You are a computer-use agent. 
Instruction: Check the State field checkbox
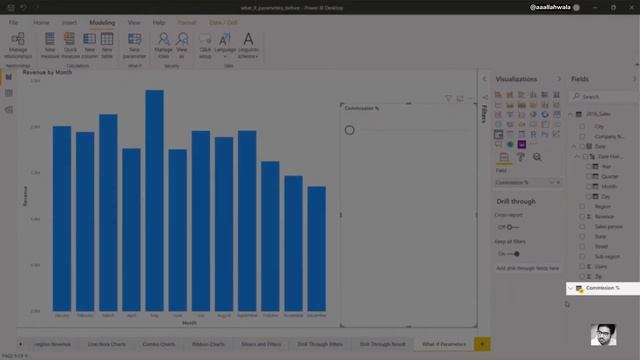tap(582, 237)
